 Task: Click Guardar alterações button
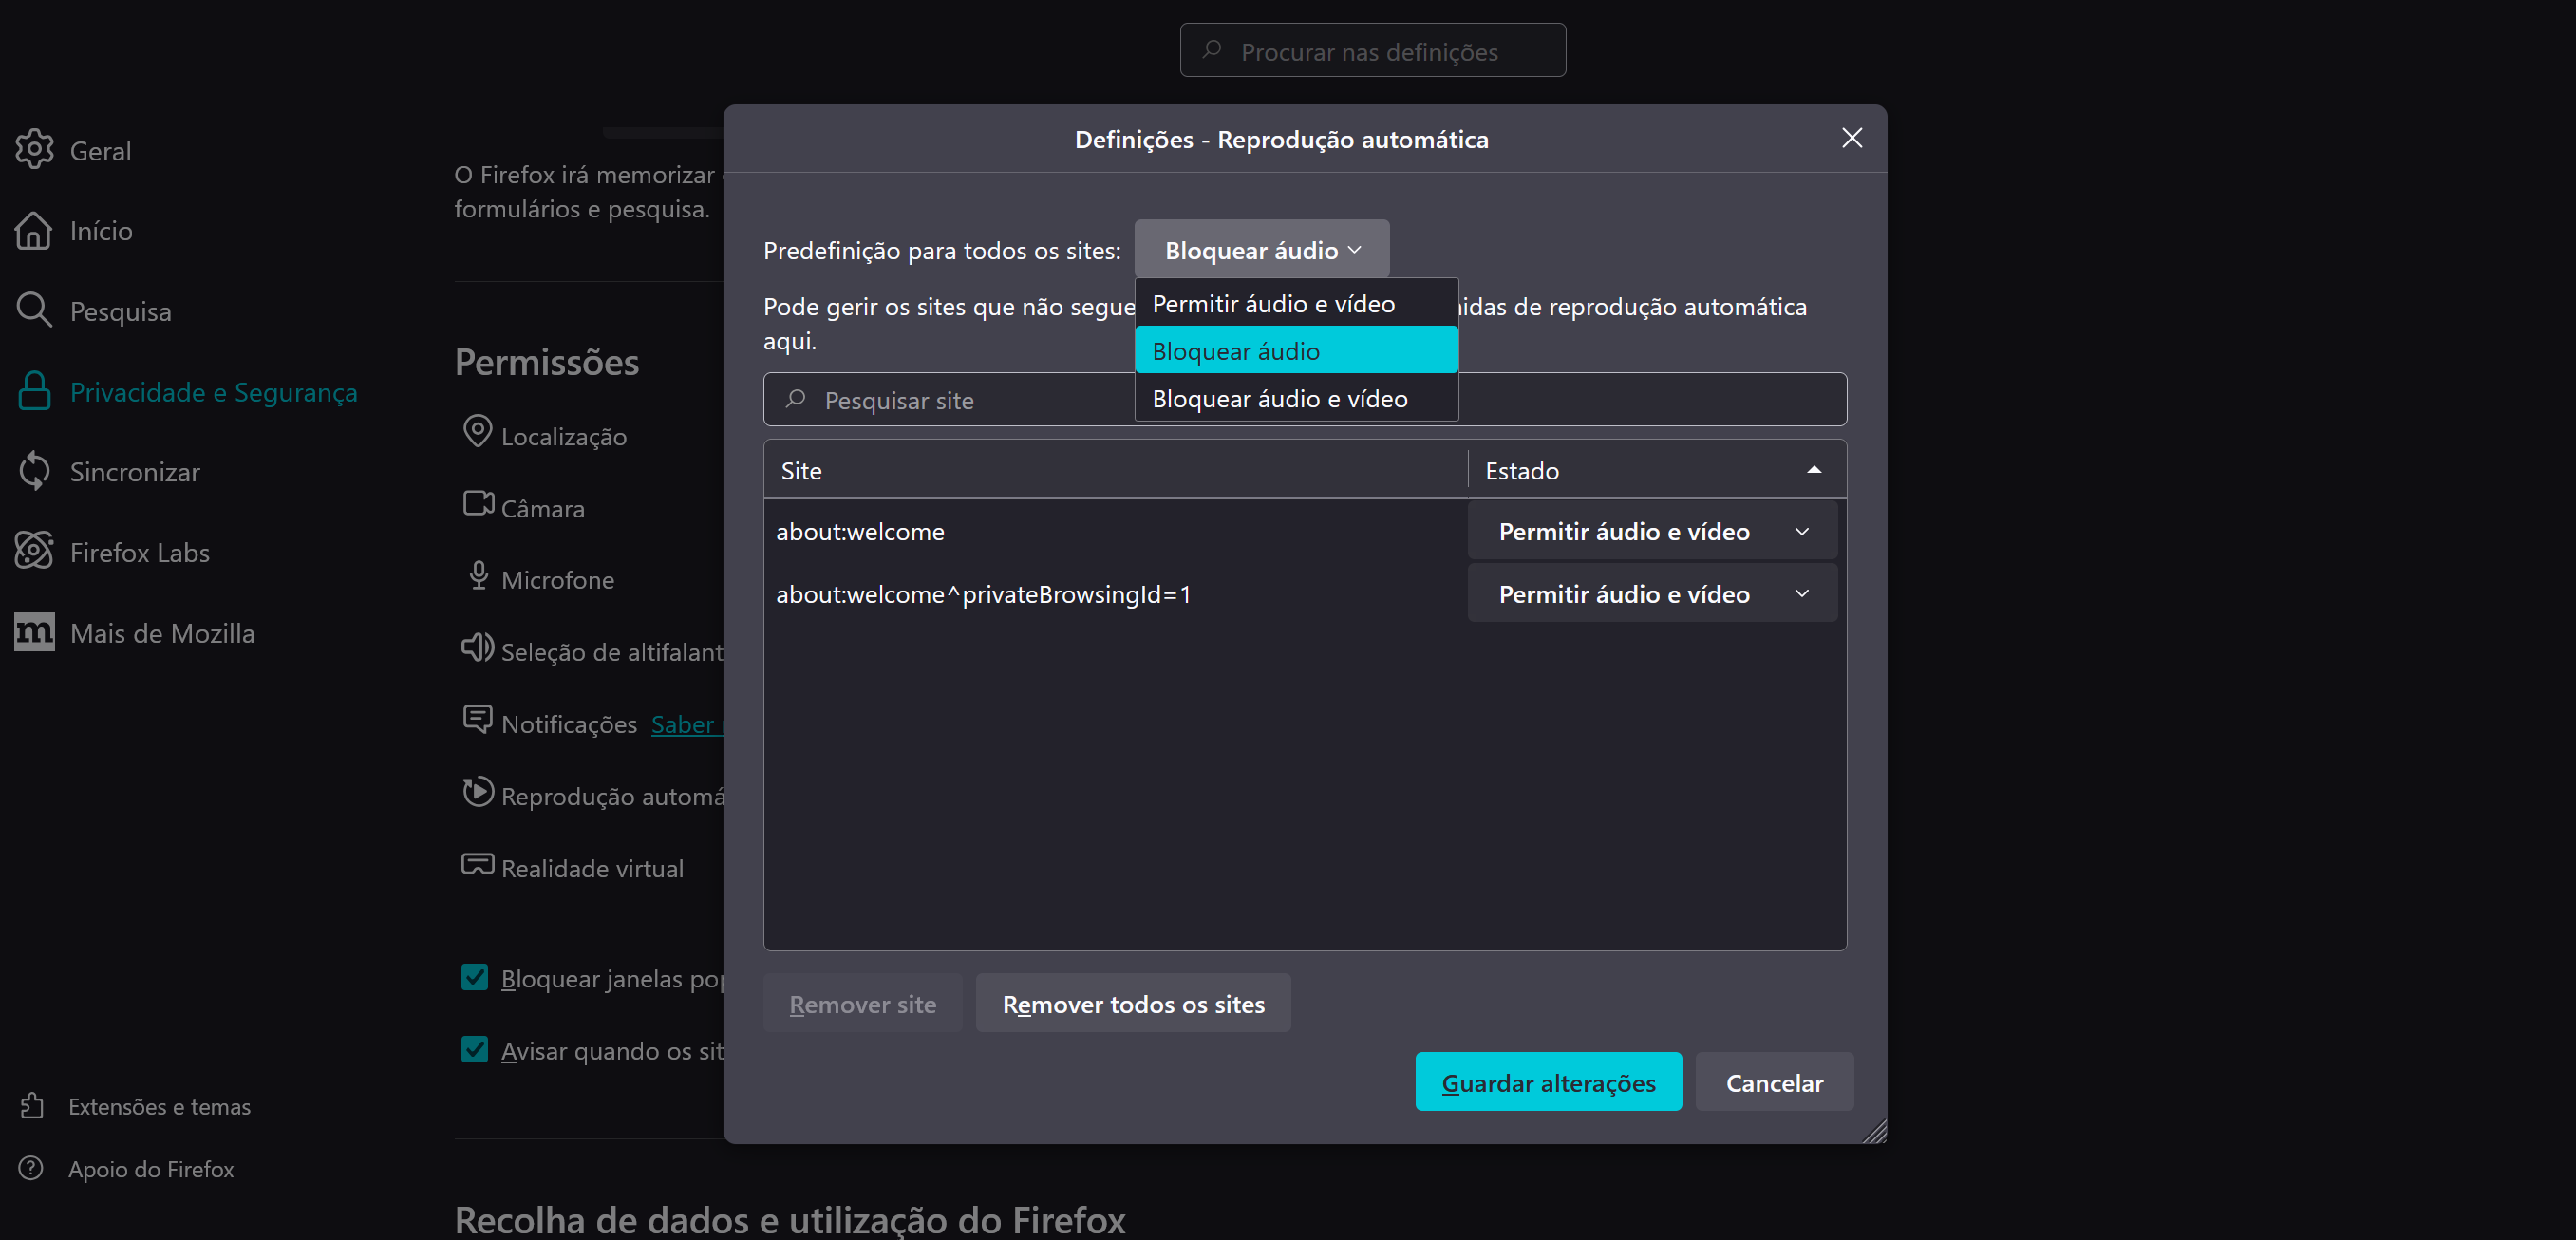click(1548, 1082)
